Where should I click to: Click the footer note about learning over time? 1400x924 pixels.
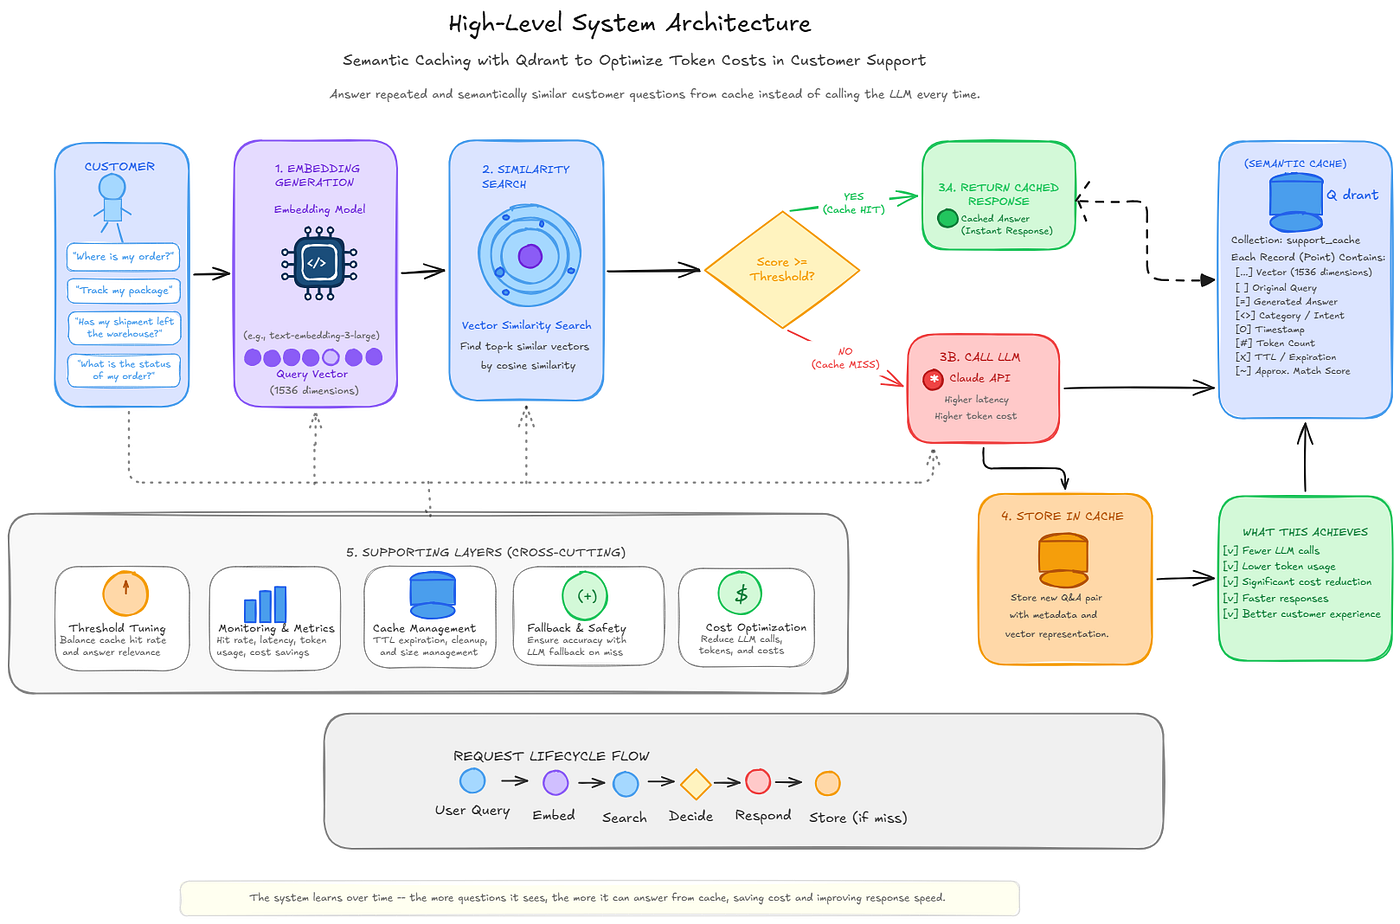point(597,898)
